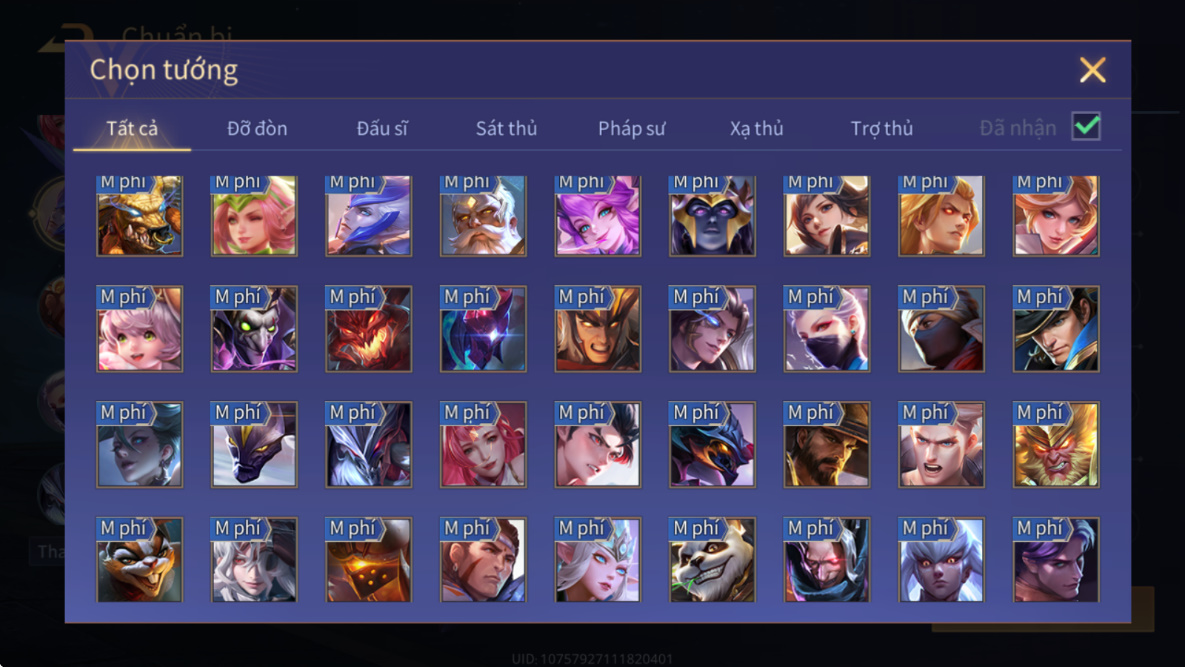Switch to the Đỡ đòn tab

(x=257, y=128)
